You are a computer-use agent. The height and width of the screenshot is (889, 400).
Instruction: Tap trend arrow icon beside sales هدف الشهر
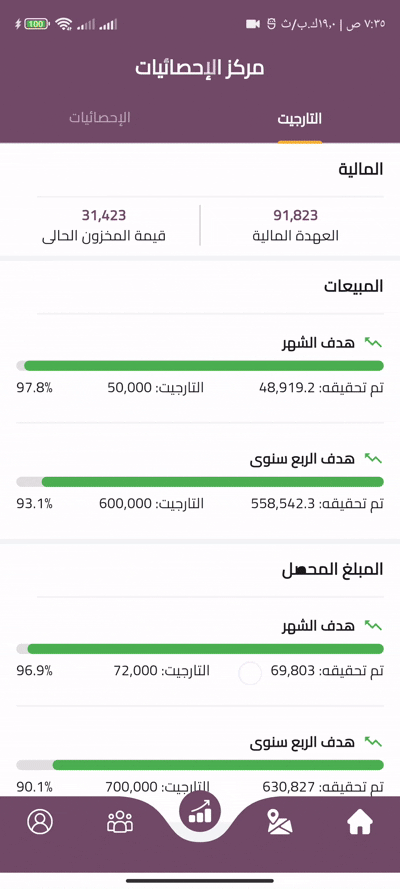coord(373,342)
